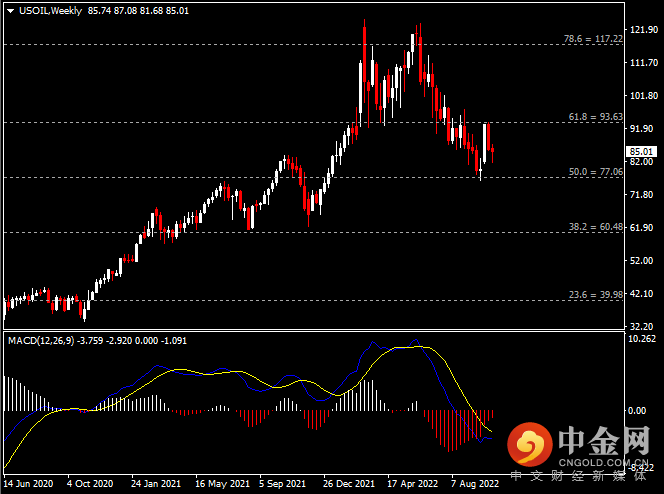
Task: Select the 78.6 = 117.22 Fibonacci label
Action: click(594, 38)
